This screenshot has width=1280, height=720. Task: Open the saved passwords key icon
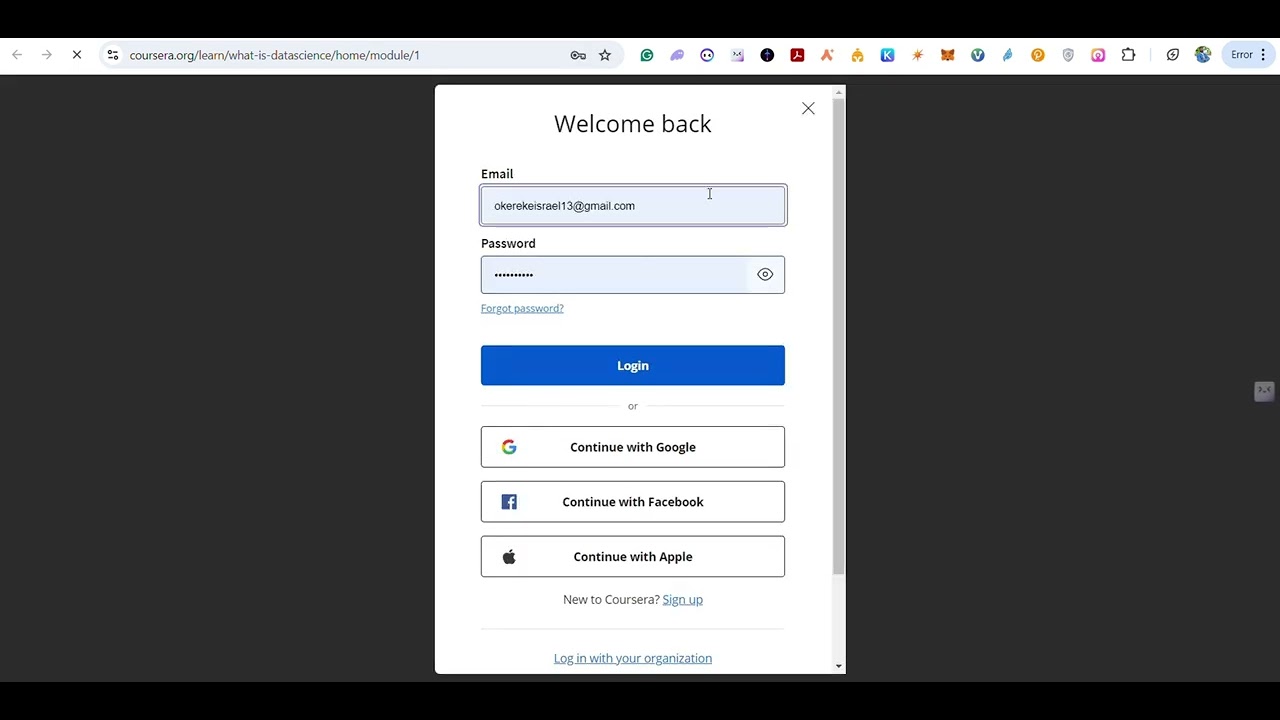[578, 55]
